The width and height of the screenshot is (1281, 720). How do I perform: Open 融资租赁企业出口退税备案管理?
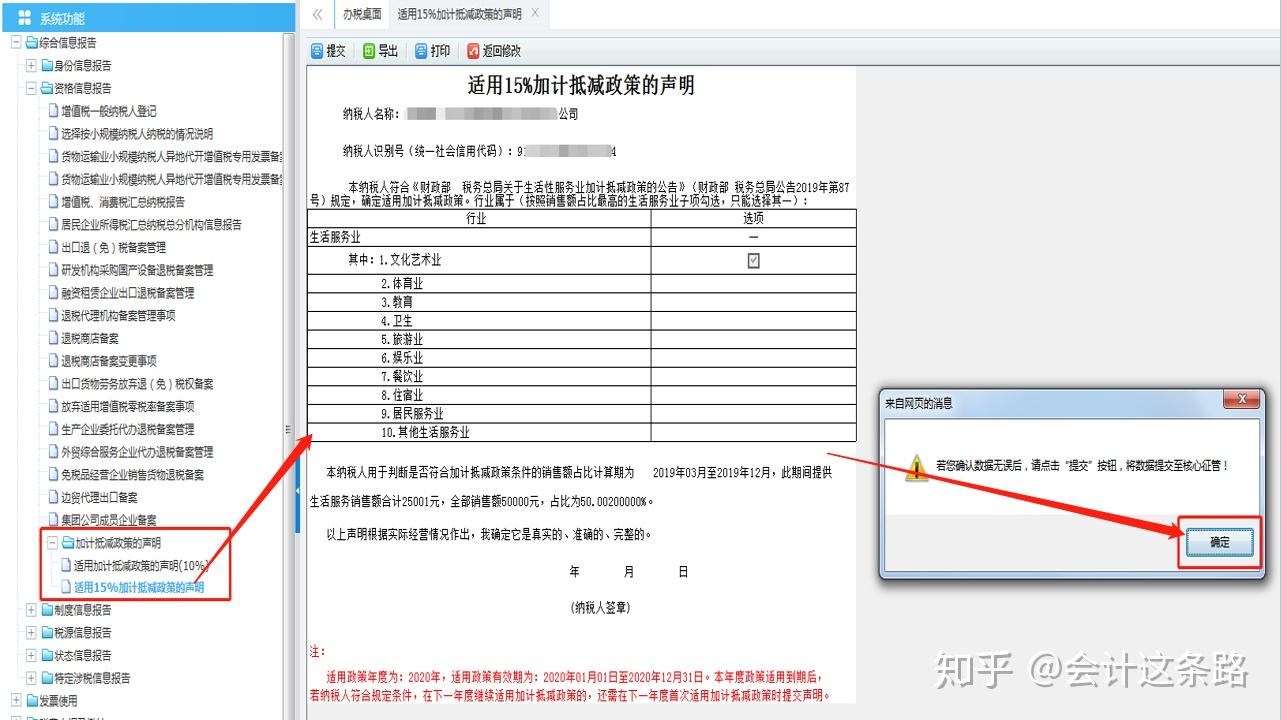click(x=127, y=292)
